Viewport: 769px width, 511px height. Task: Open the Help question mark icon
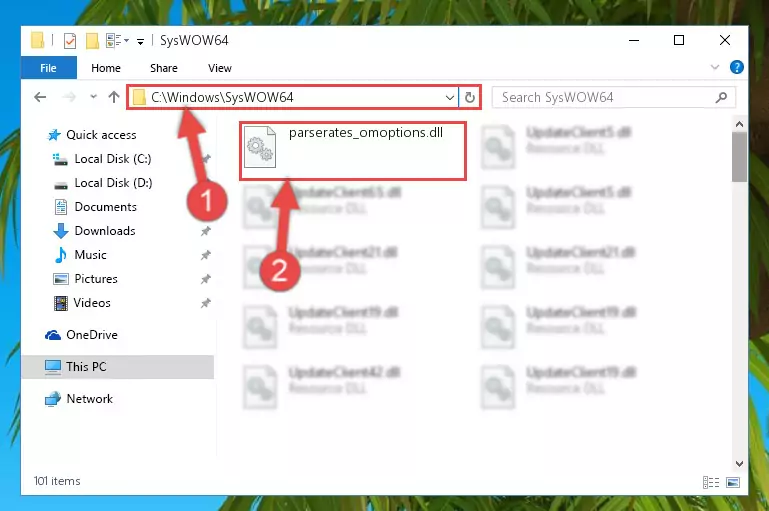pyautogui.click(x=737, y=67)
